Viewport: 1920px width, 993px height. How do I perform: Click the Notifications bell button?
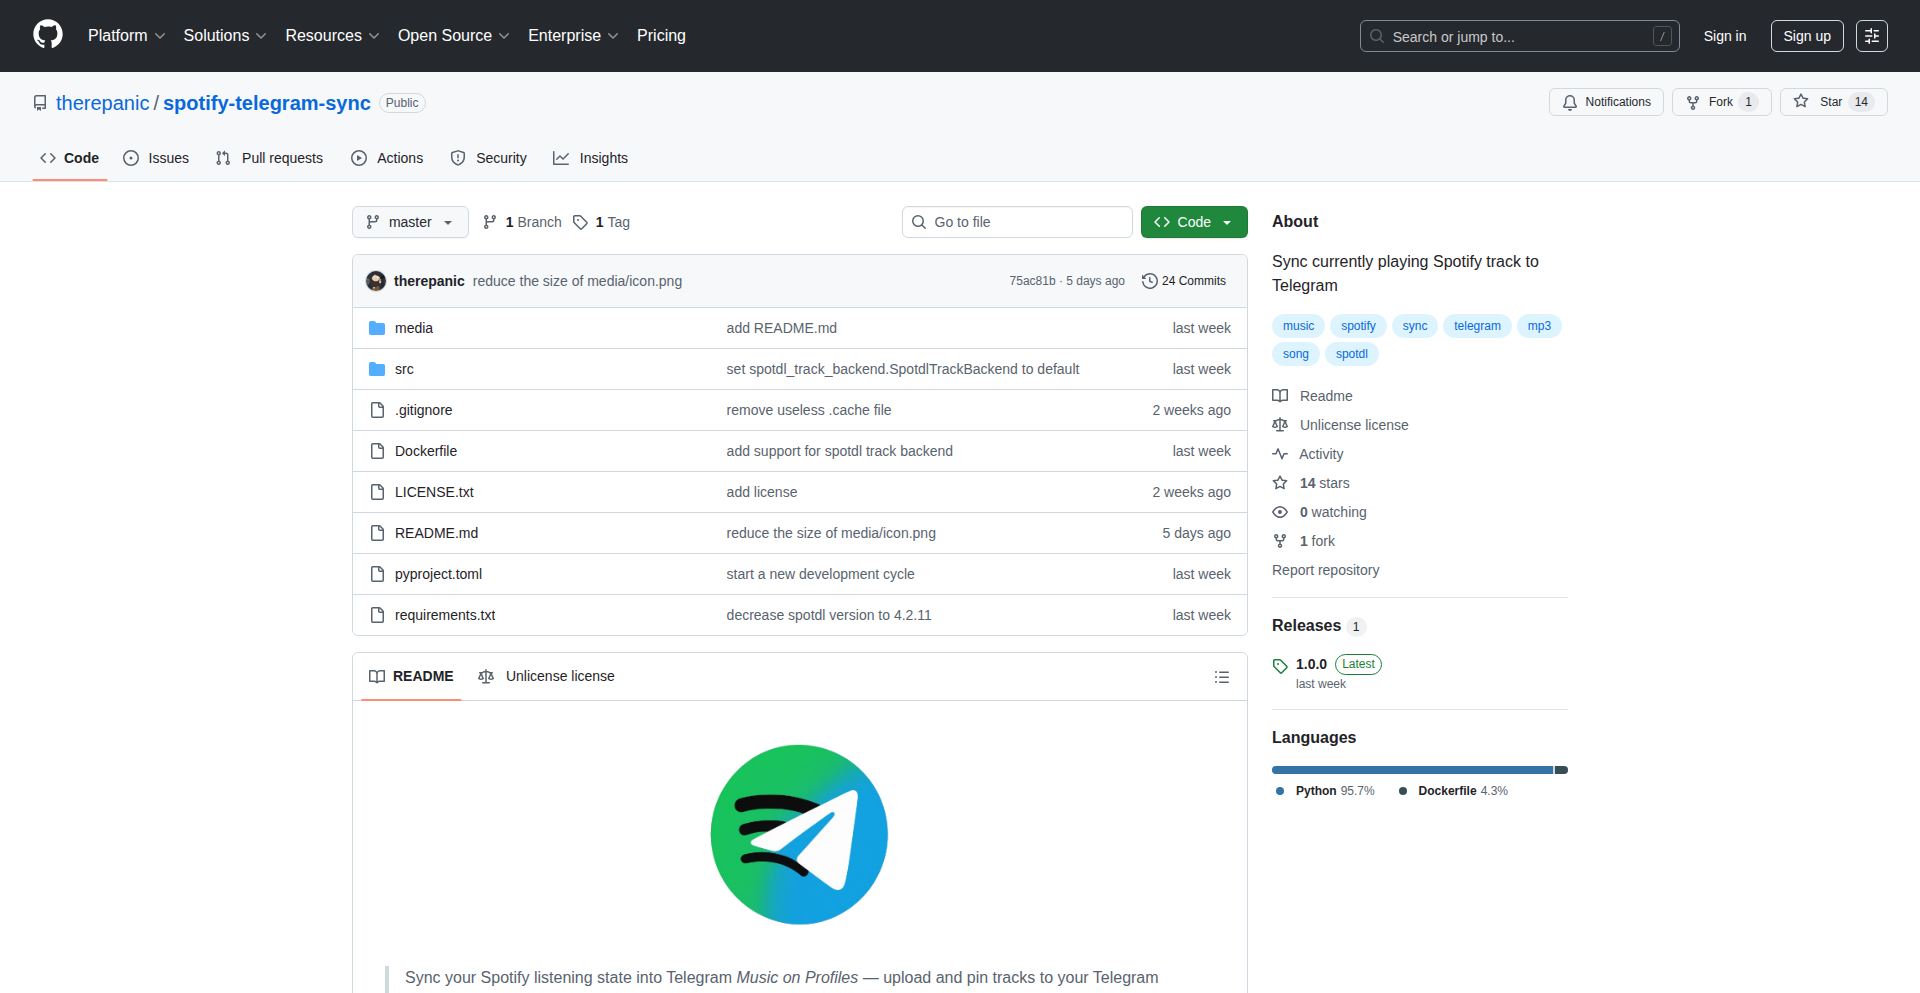1606,102
